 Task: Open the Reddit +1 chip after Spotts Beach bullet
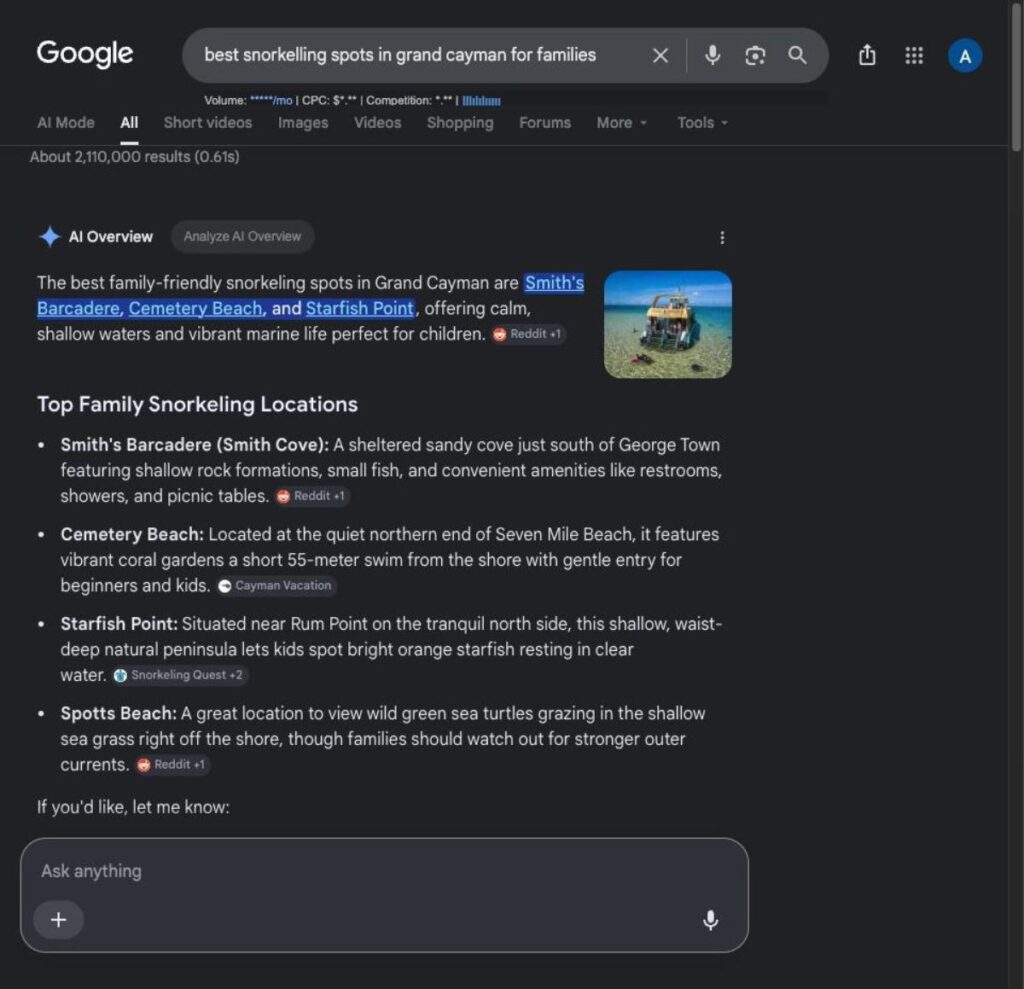(172, 765)
